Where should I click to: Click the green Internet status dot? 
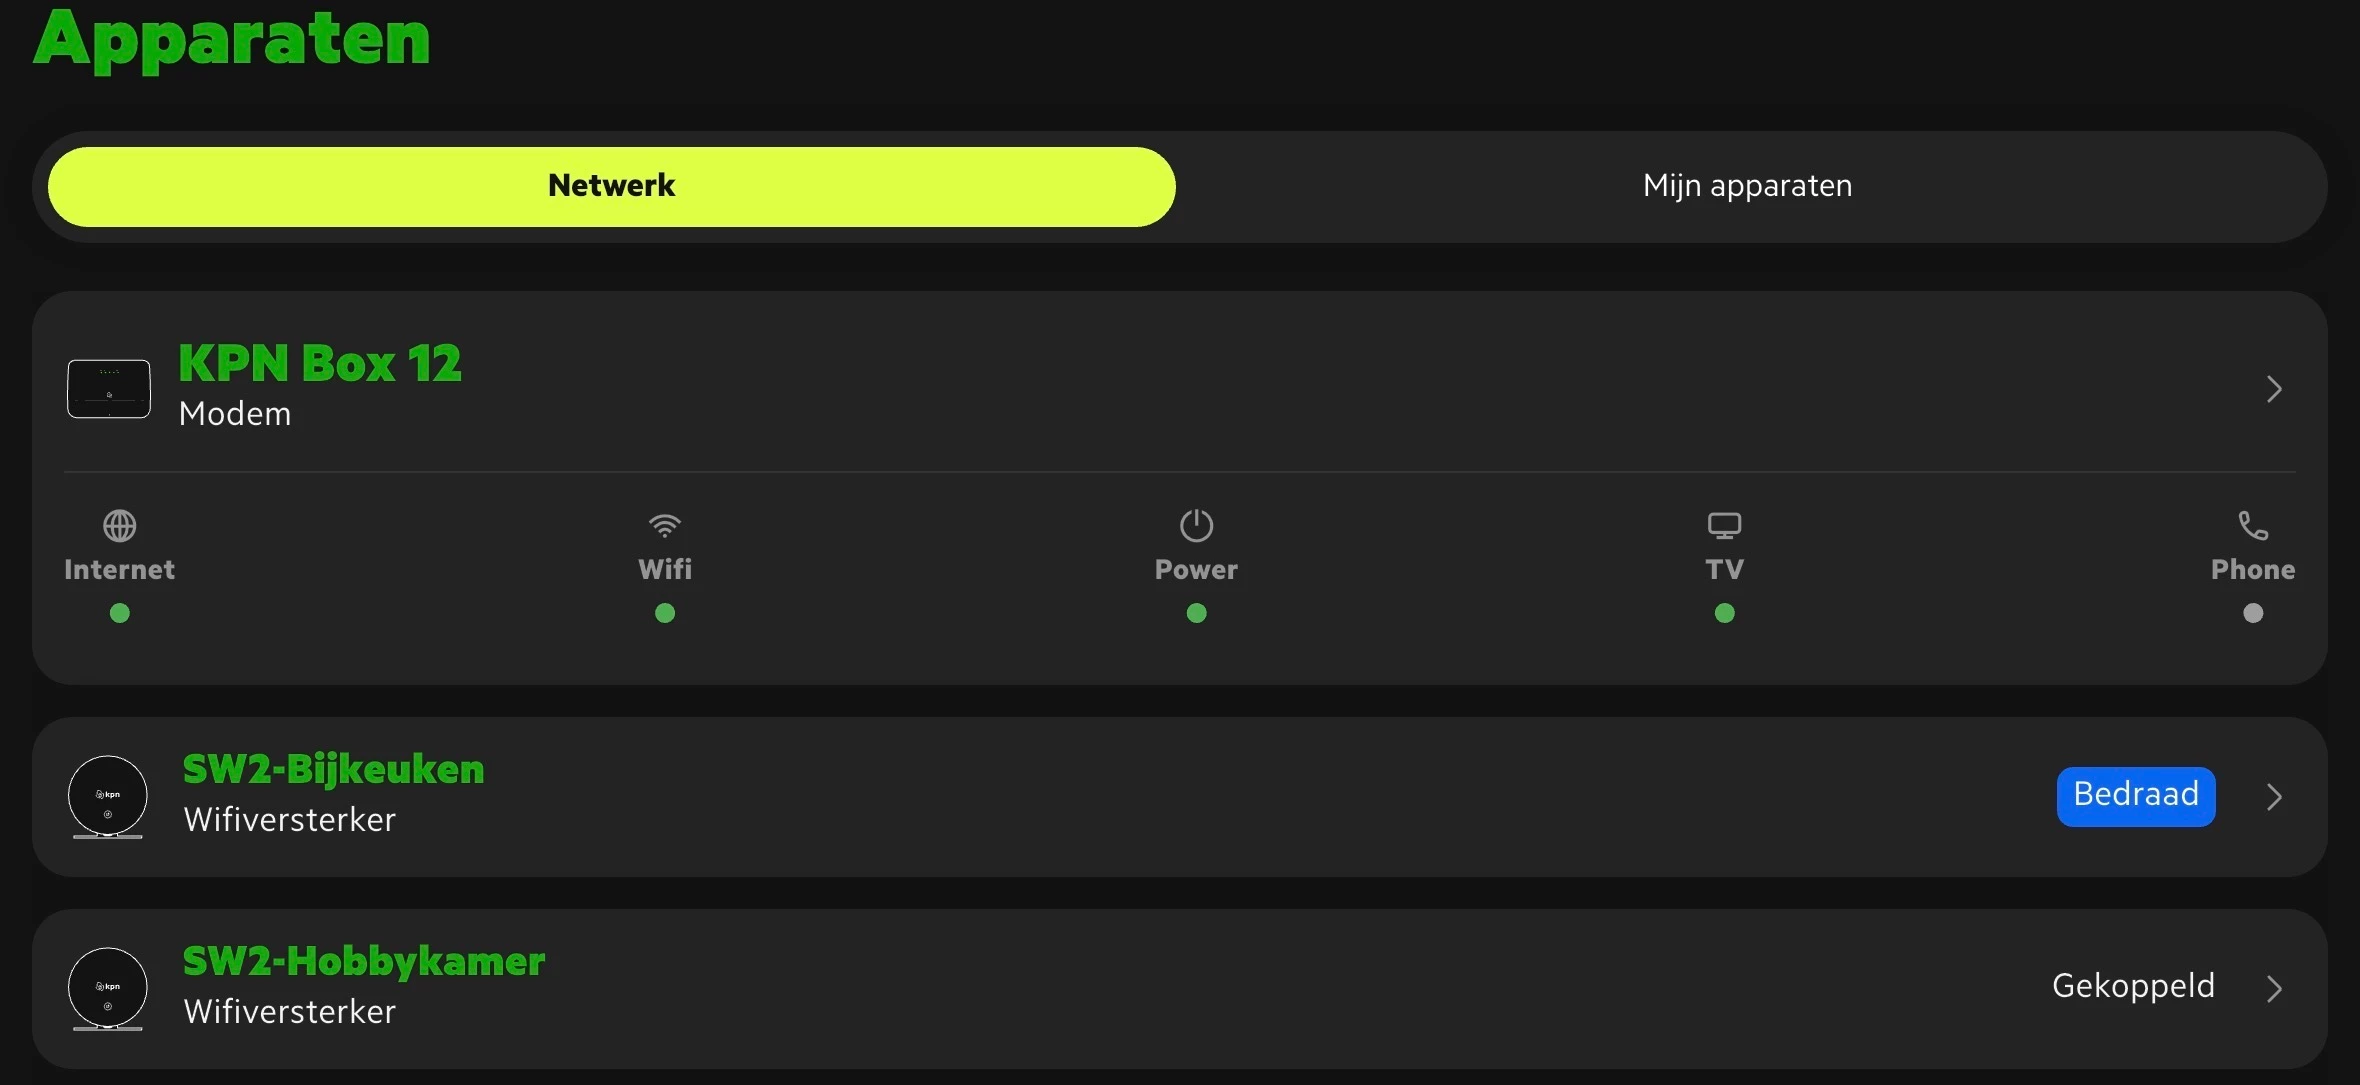point(119,613)
